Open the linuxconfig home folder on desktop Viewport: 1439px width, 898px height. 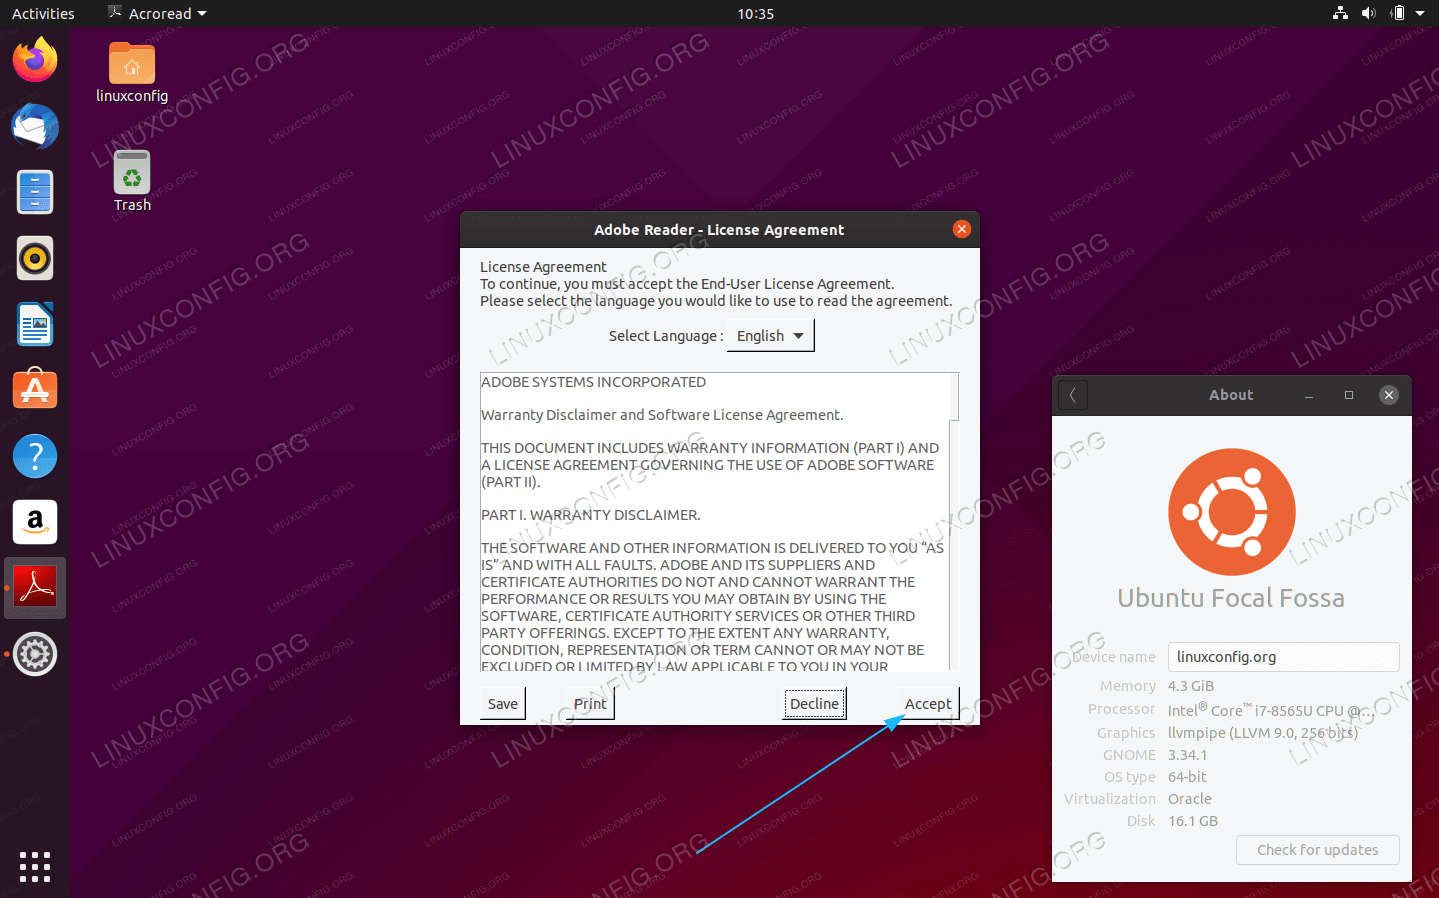[132, 73]
